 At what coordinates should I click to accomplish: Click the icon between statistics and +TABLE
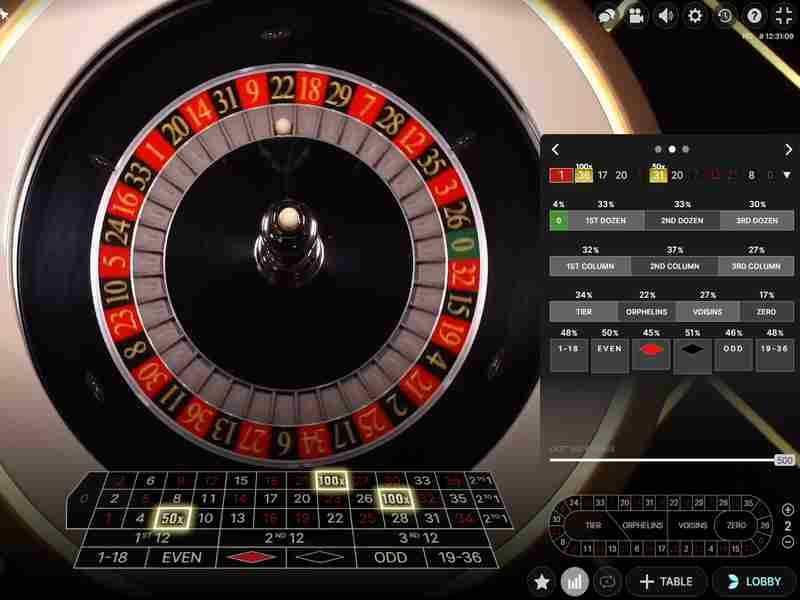(x=608, y=582)
